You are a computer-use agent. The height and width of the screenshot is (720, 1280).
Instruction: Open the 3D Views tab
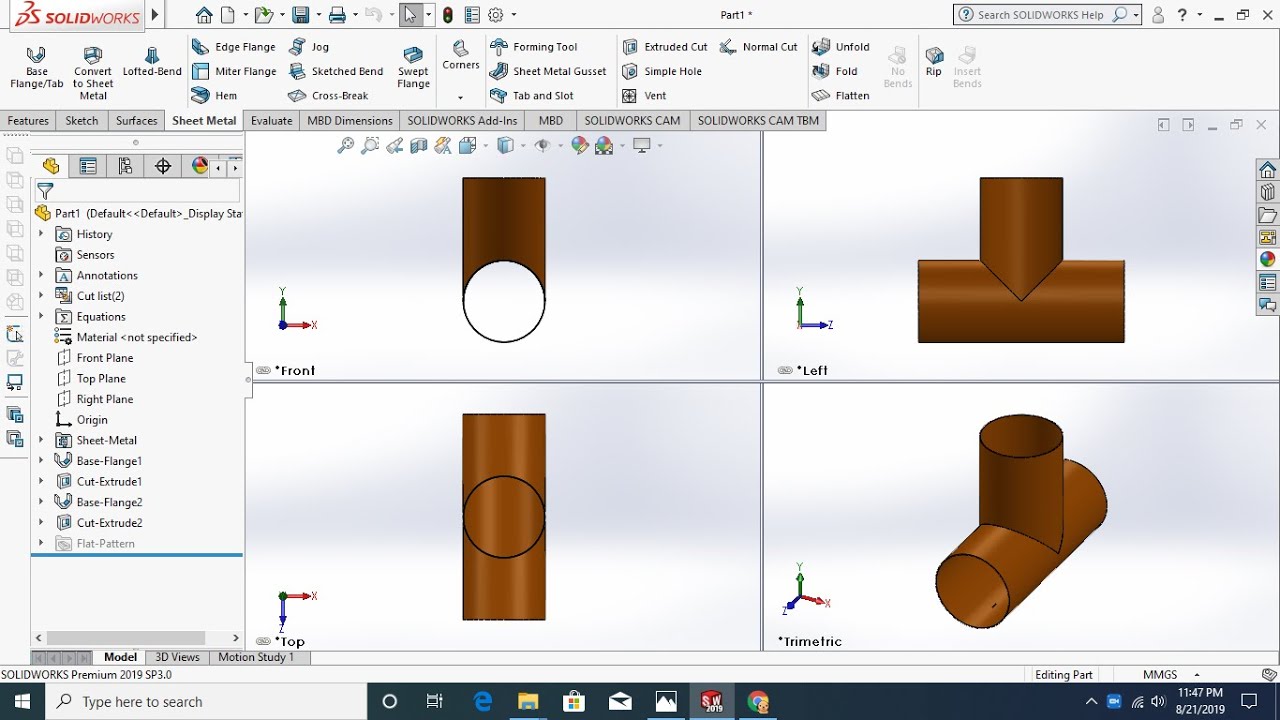[177, 657]
